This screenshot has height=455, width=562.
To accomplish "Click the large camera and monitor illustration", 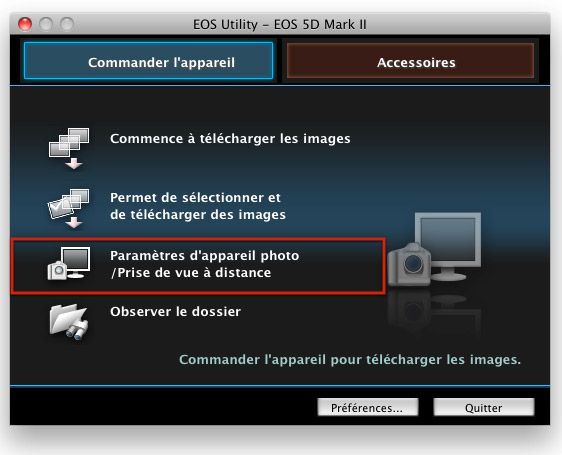I will pyautogui.click(x=434, y=249).
